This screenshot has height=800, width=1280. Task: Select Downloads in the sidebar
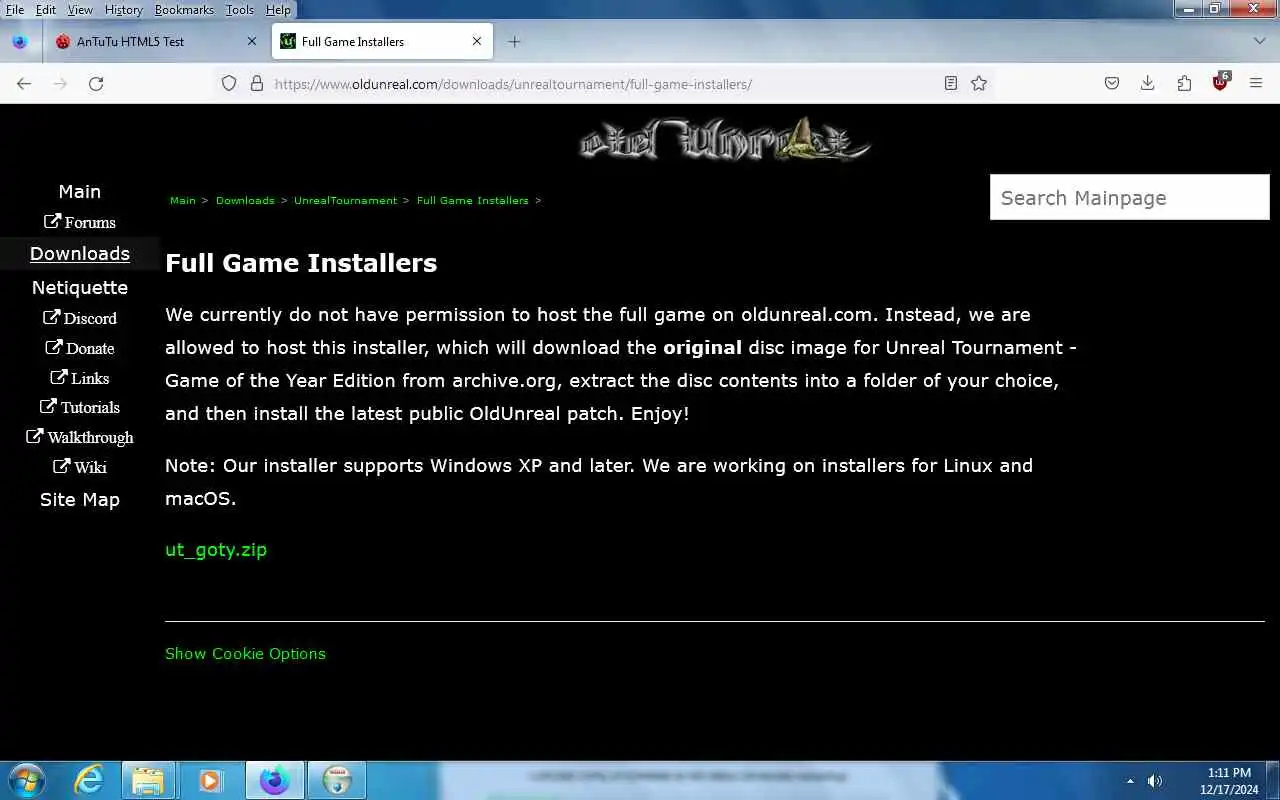[80, 253]
